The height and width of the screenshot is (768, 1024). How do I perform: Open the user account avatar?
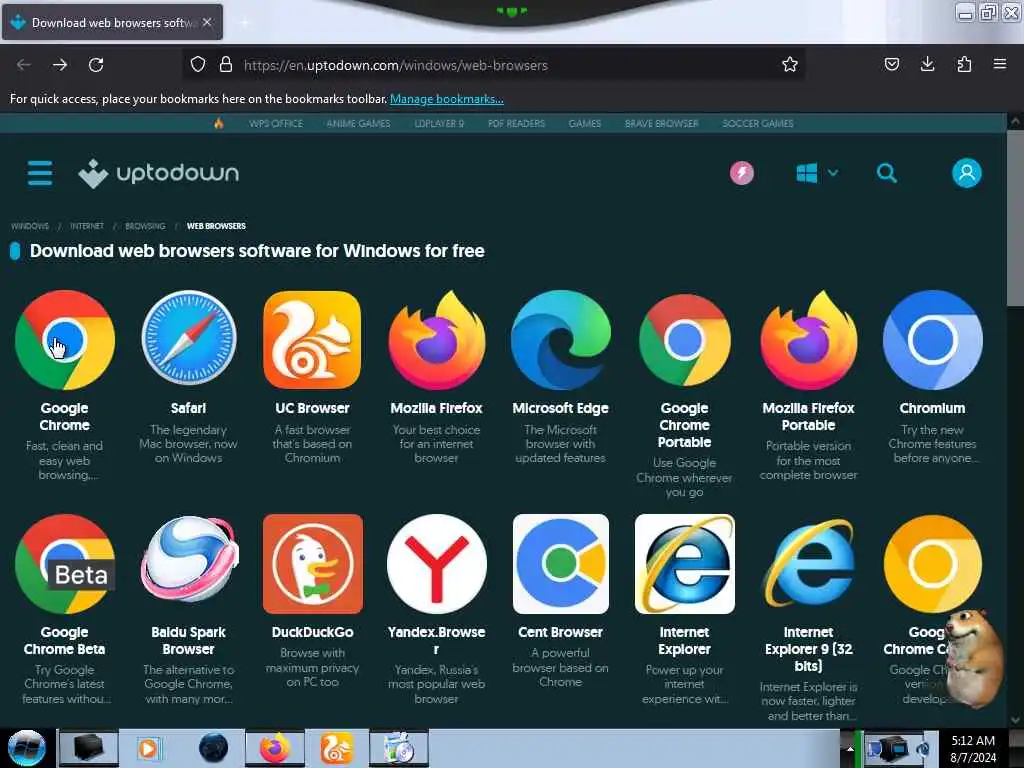967,173
